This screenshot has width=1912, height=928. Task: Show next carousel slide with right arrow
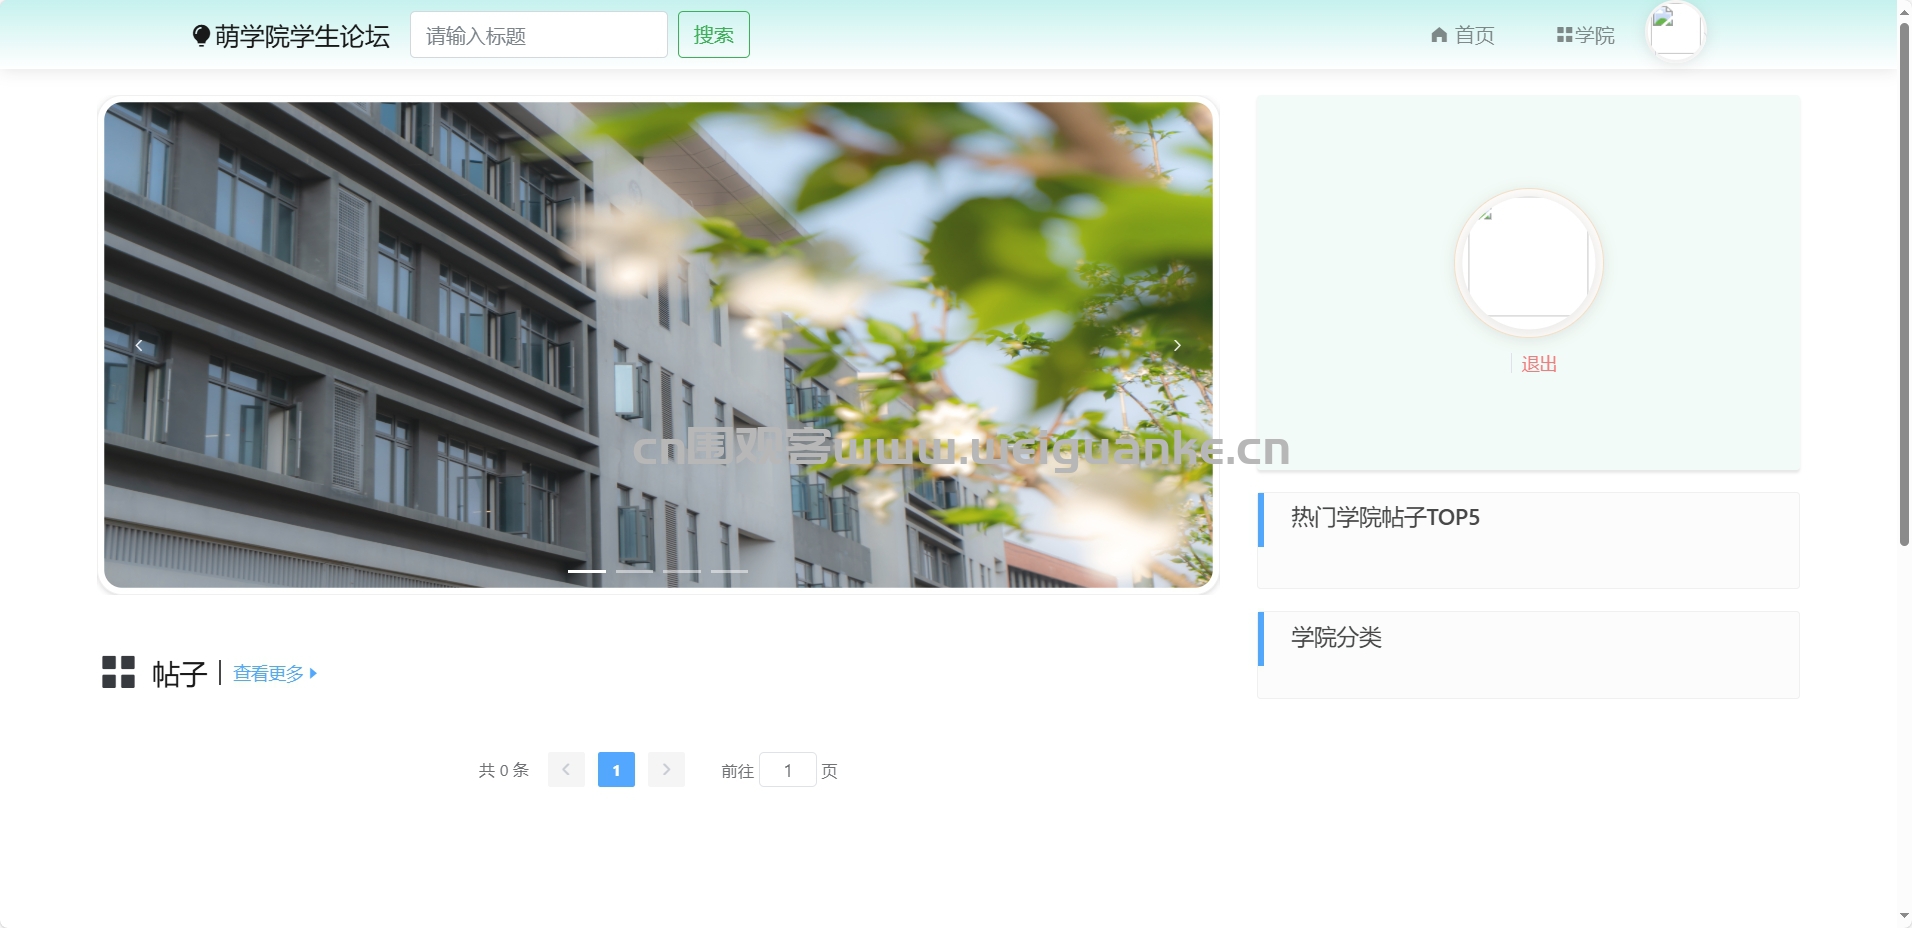click(1177, 345)
